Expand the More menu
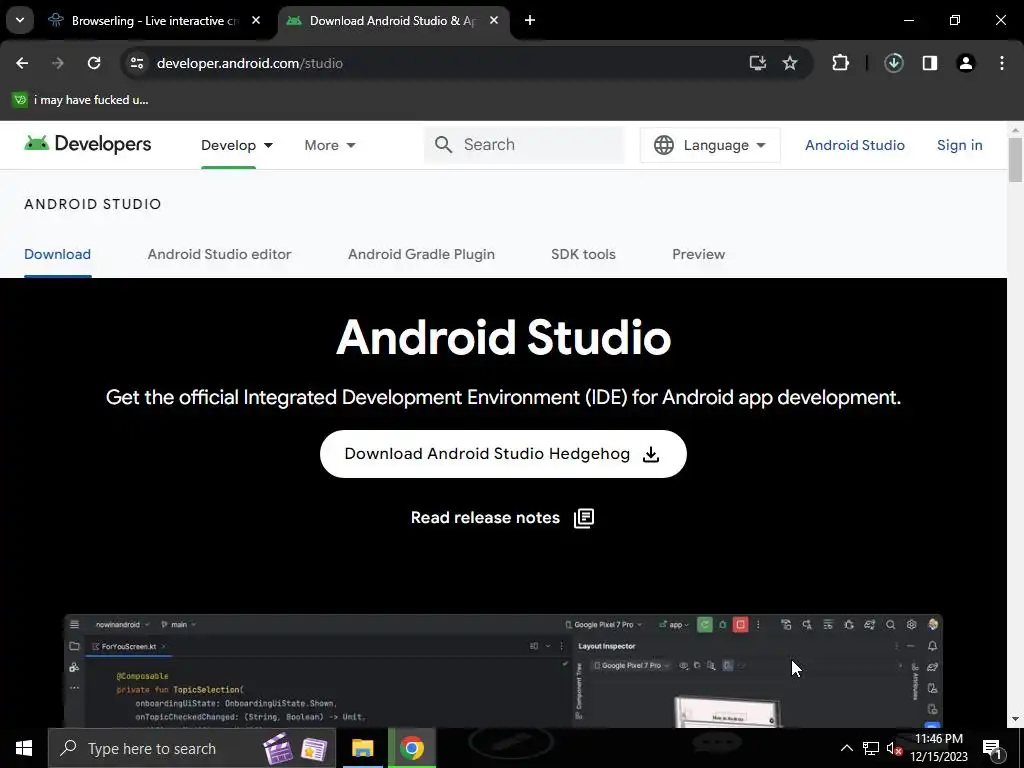 (330, 145)
